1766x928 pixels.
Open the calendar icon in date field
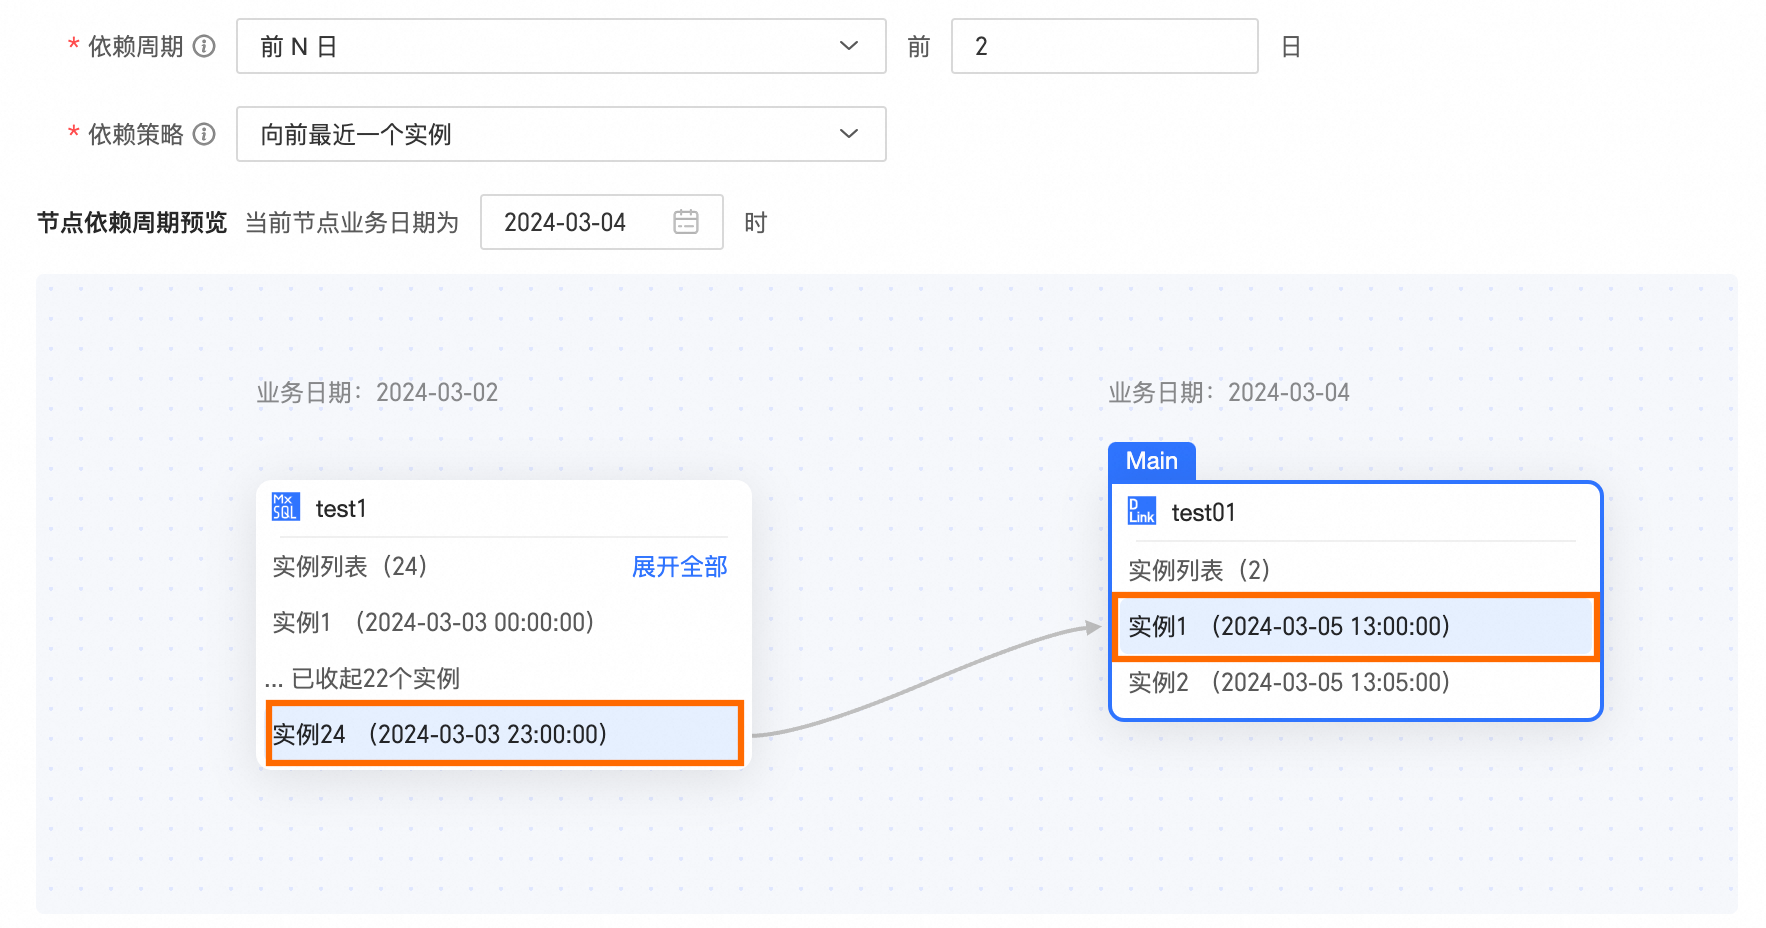pos(686,222)
